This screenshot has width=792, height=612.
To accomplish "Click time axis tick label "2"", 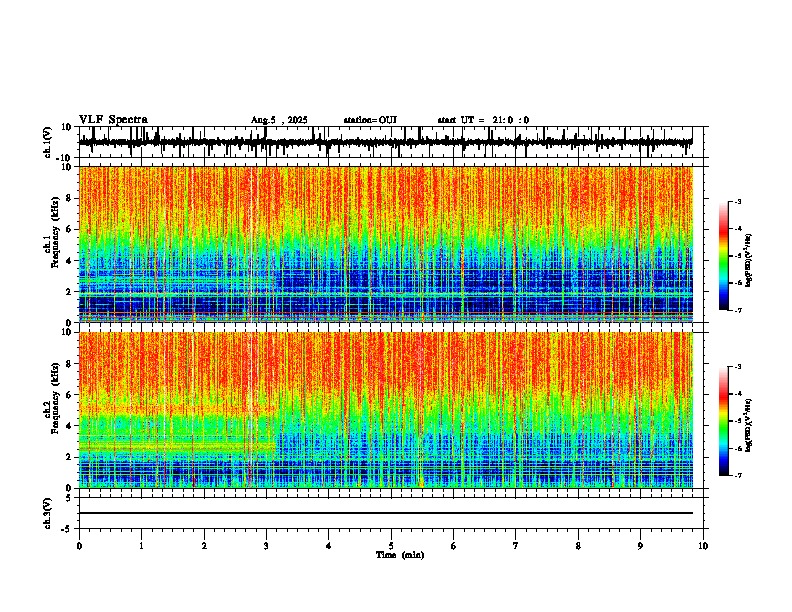I will point(204,546).
